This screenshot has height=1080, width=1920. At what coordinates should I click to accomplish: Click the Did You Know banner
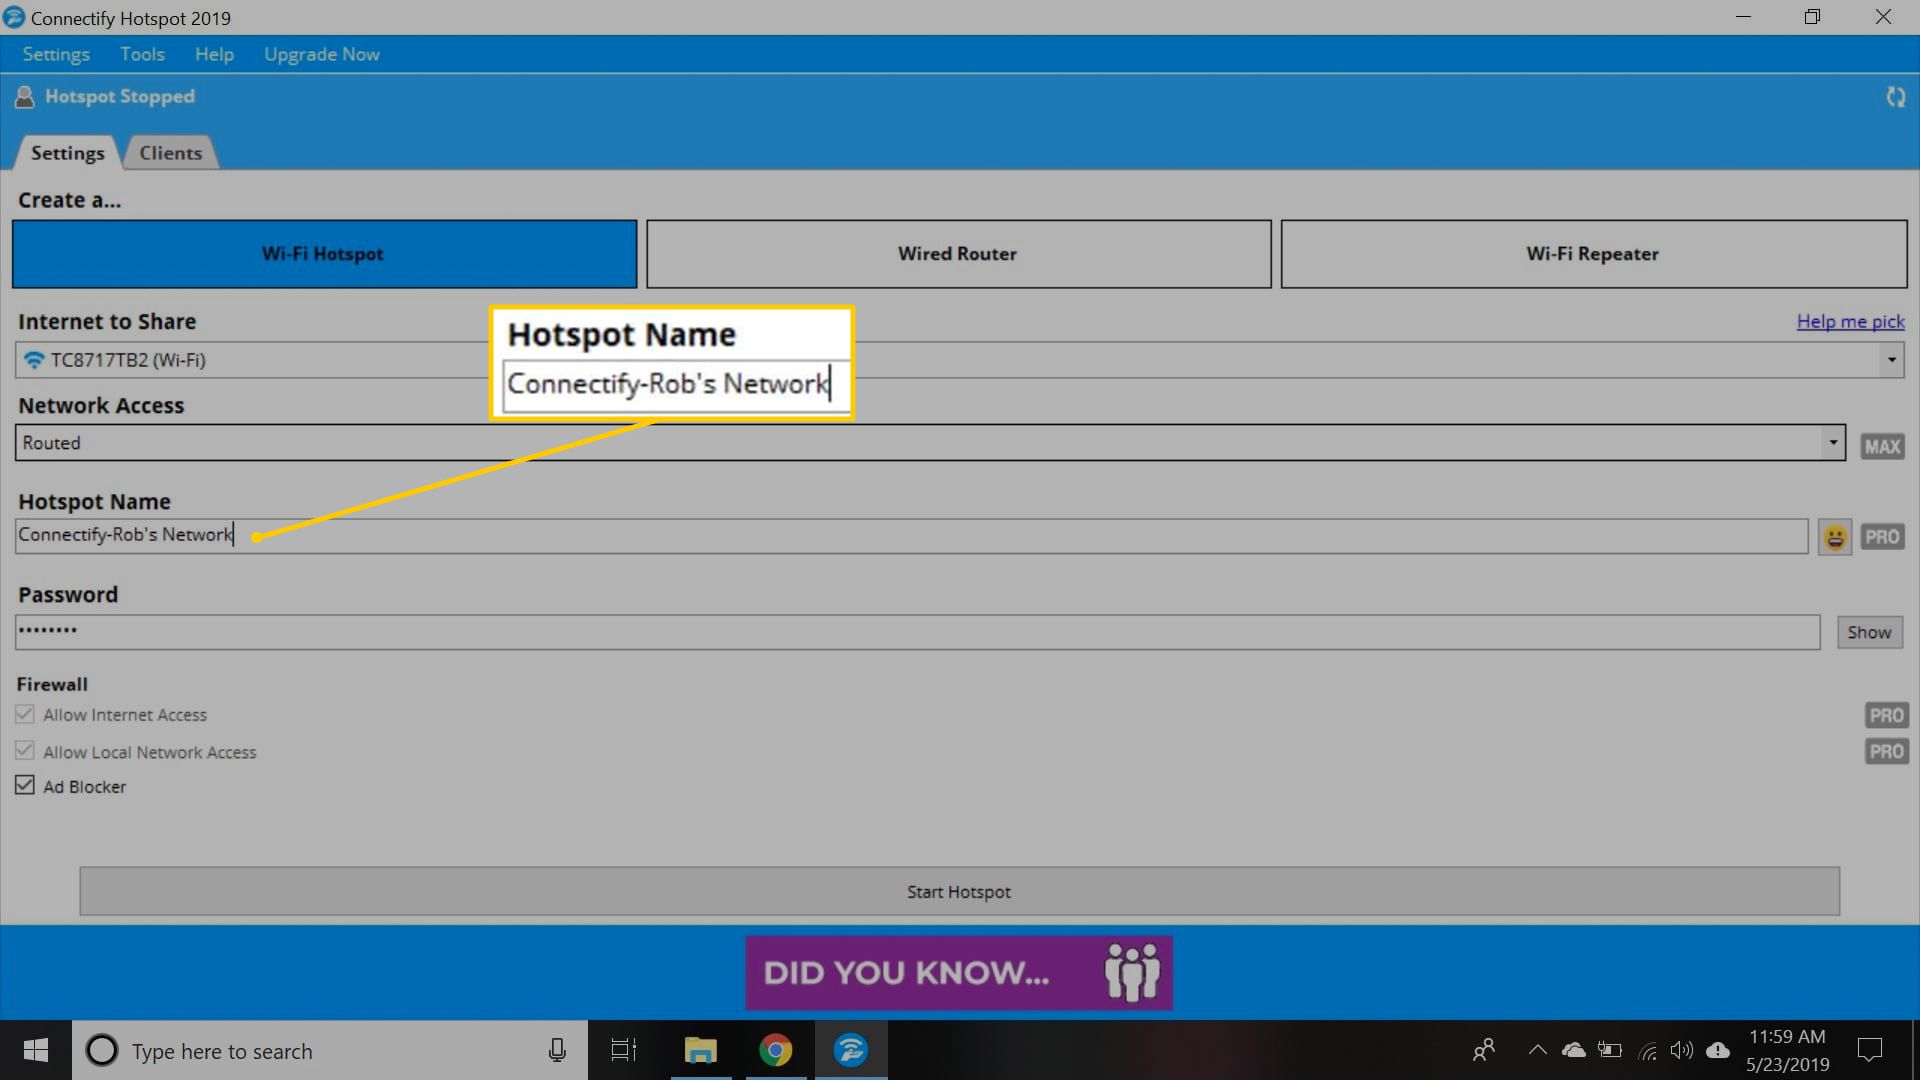(959, 973)
